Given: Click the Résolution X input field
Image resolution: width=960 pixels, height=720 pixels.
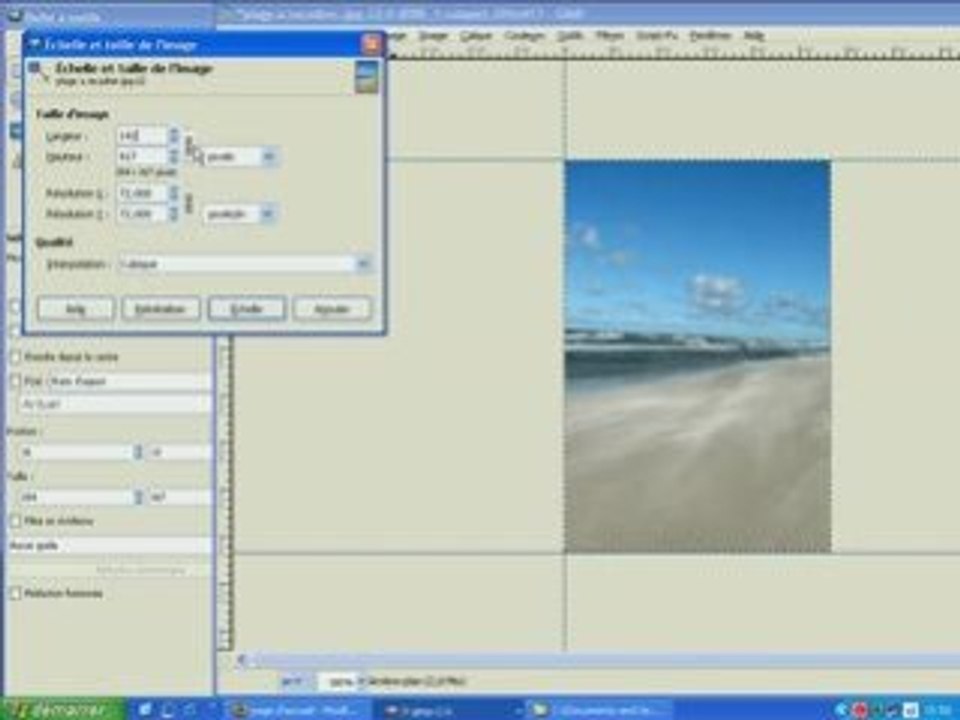Looking at the screenshot, I should [x=142, y=193].
